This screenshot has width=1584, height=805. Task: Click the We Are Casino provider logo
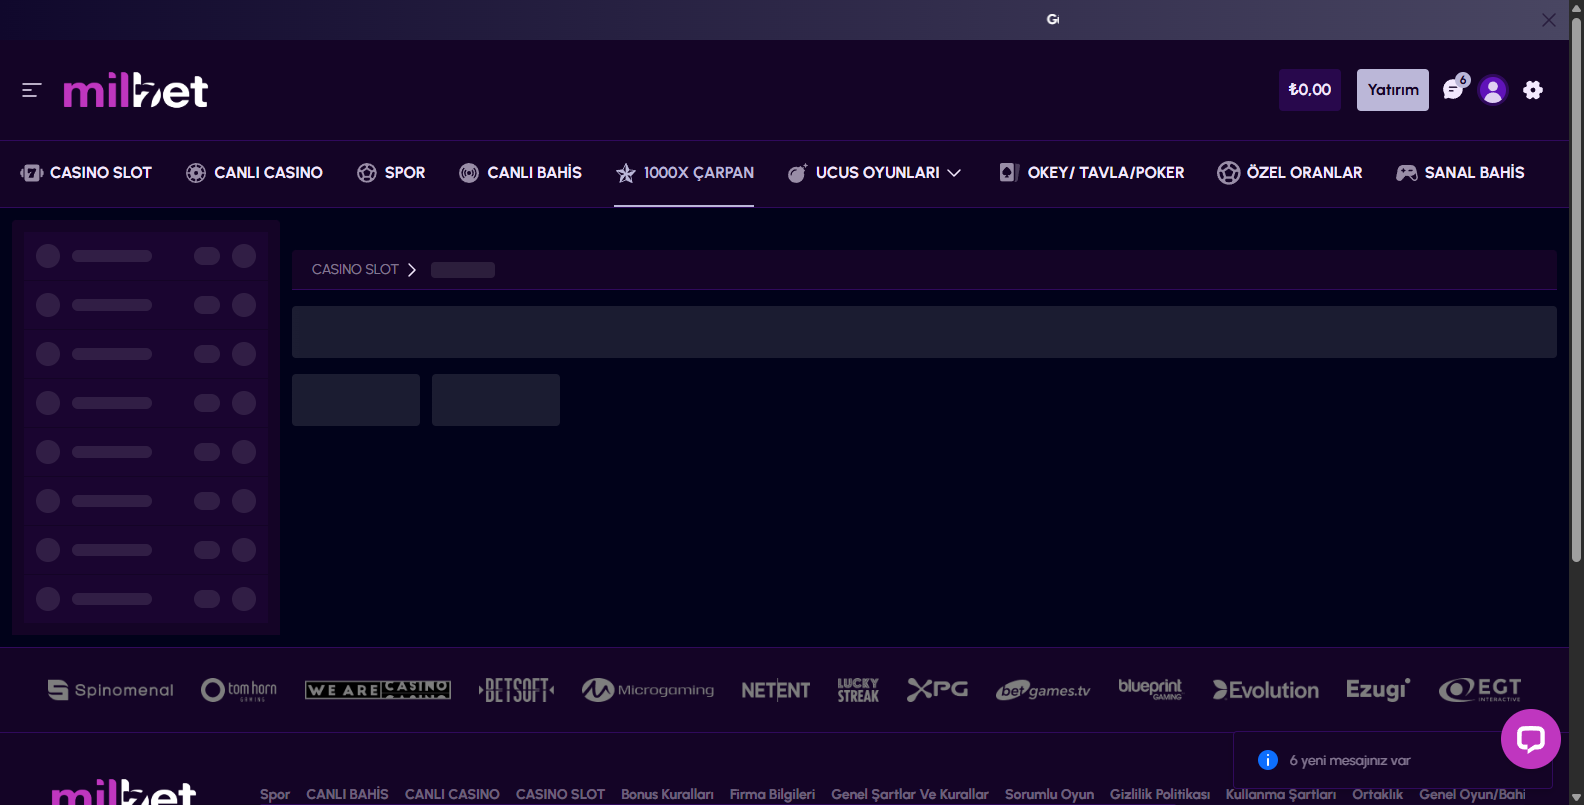(378, 690)
